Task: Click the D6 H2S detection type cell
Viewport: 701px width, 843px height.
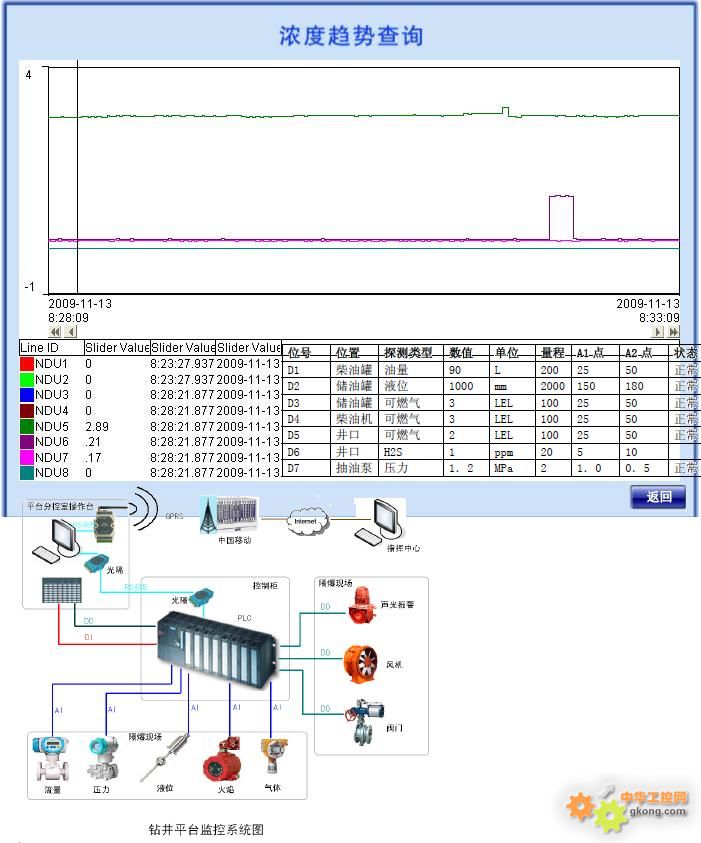Action: (393, 453)
